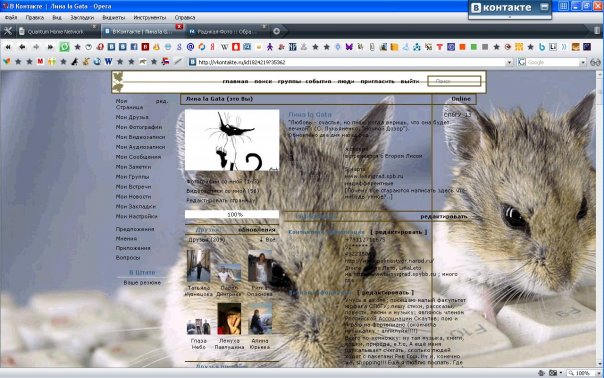This screenshot has width=604, height=378.
Task: Open the Facebook bookmark icon in the toolbar
Action: (134, 47)
